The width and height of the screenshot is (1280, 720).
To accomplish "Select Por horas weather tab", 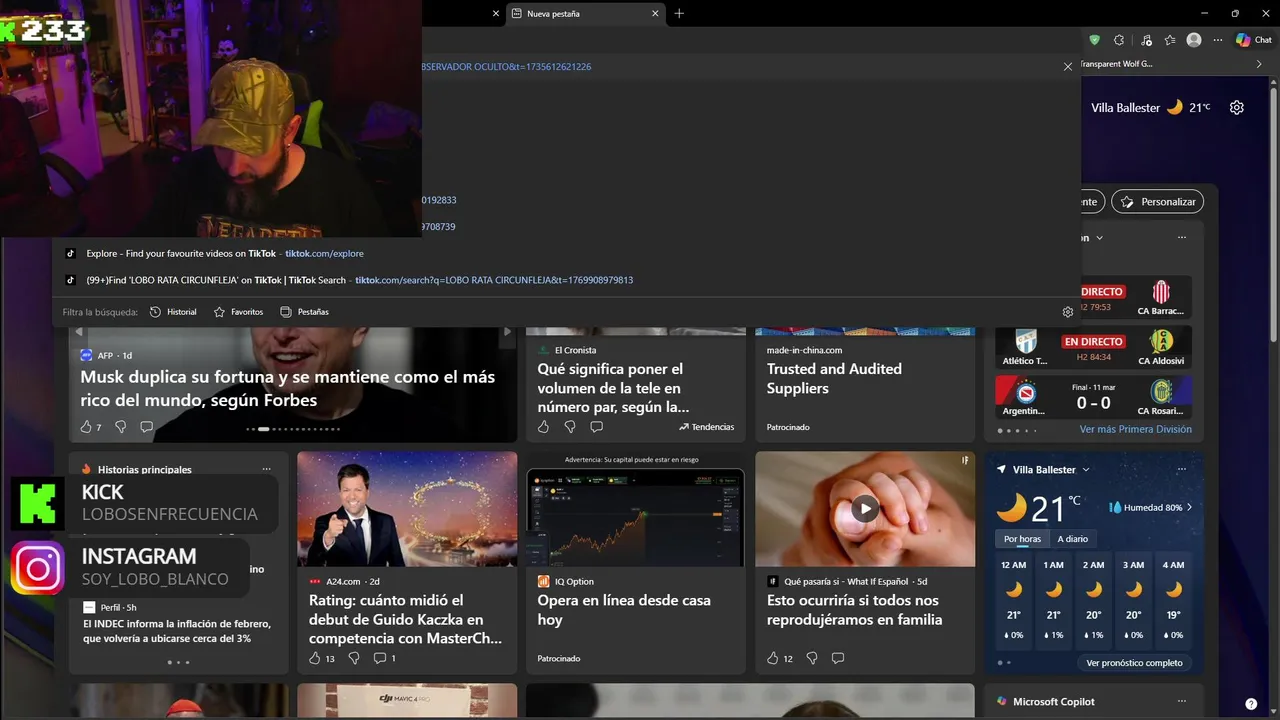I will click(x=1022, y=539).
